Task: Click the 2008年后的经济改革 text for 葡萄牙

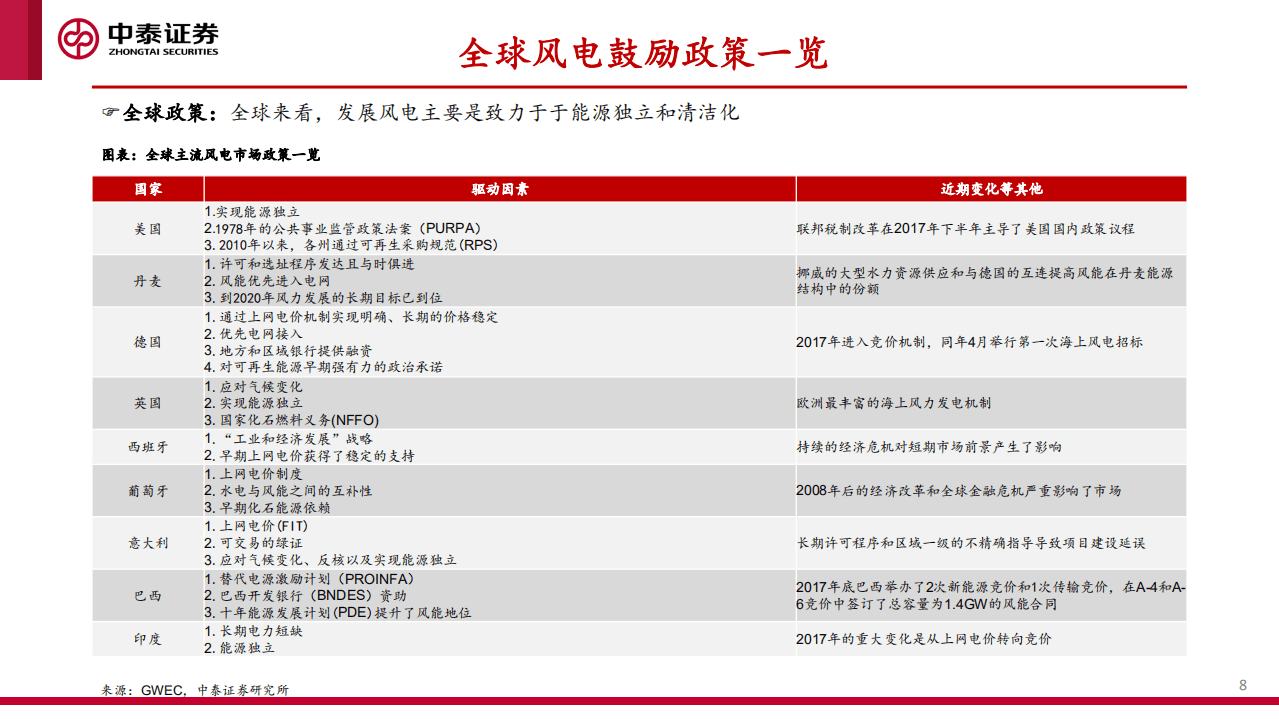Action: [x=959, y=491]
